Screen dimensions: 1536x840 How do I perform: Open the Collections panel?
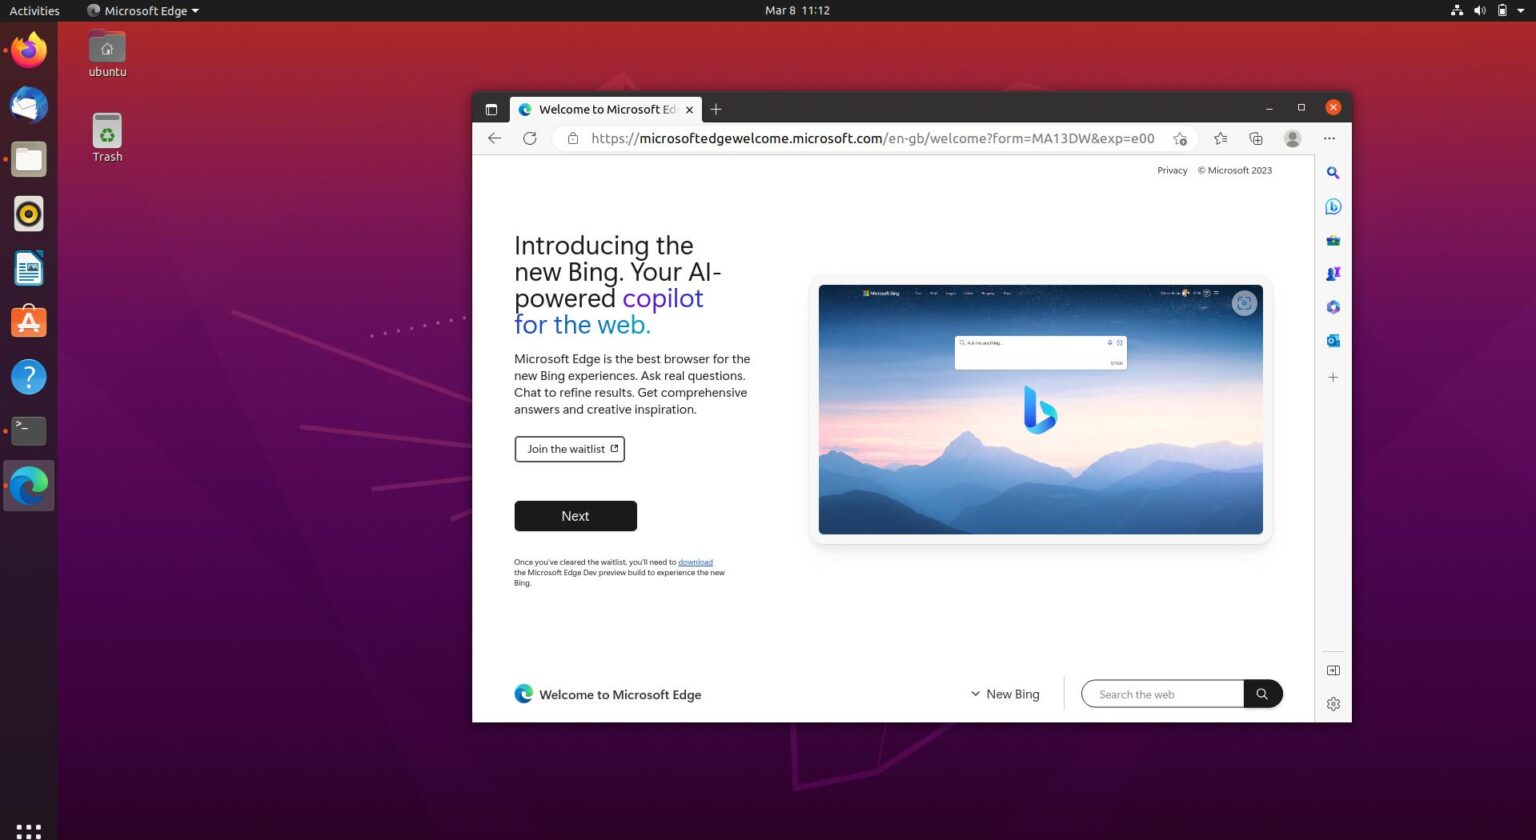[1256, 138]
